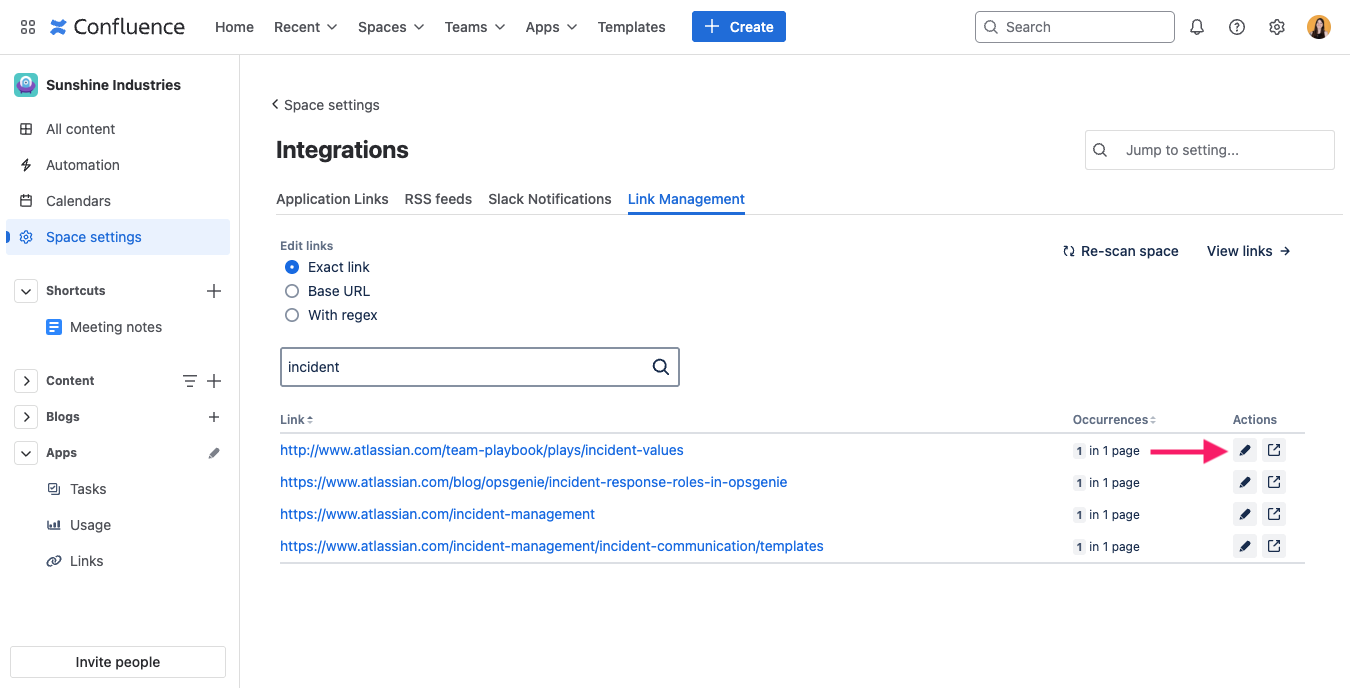Screen dimensions: 1350x688
Task: Expand the Content section in the sidebar
Action: (x=26, y=380)
